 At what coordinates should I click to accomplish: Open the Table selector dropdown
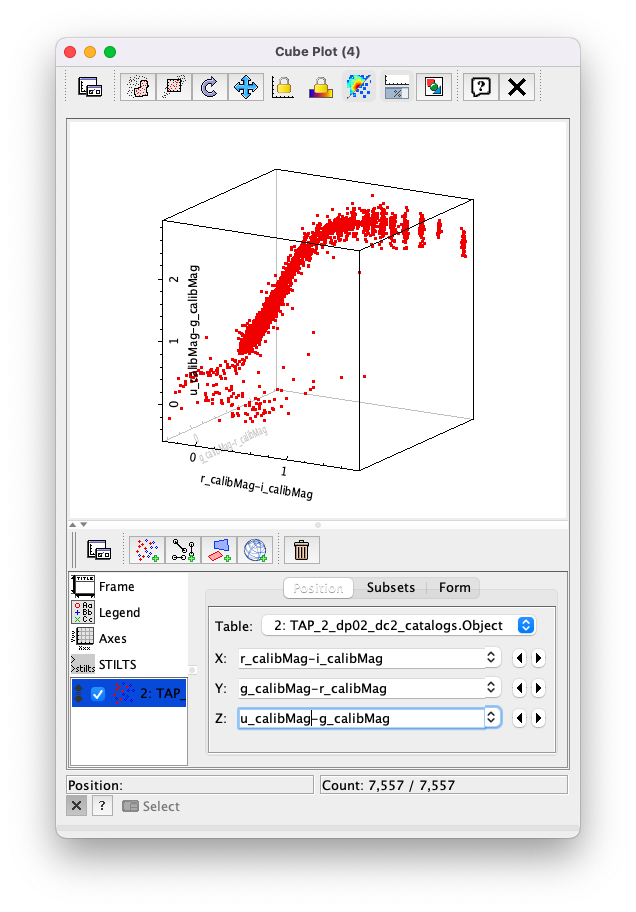pos(399,626)
